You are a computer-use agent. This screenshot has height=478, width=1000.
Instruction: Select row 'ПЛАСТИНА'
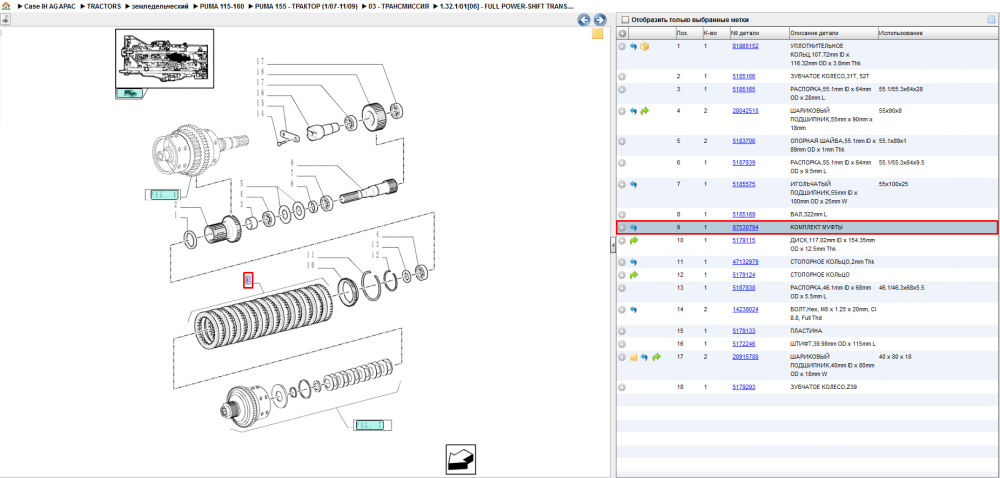point(807,331)
